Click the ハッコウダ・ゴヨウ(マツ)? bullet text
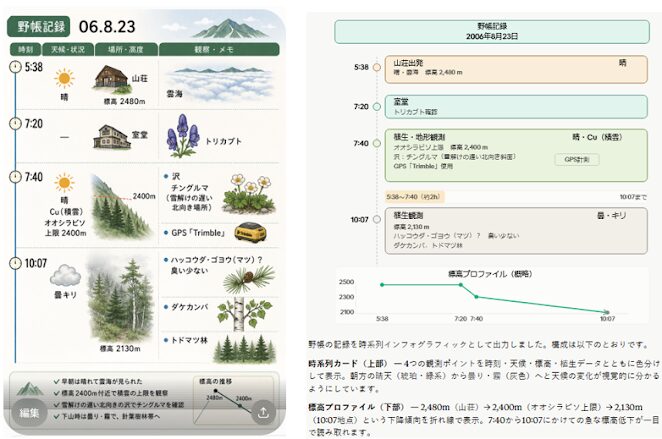The image size is (662, 439). click(x=217, y=260)
